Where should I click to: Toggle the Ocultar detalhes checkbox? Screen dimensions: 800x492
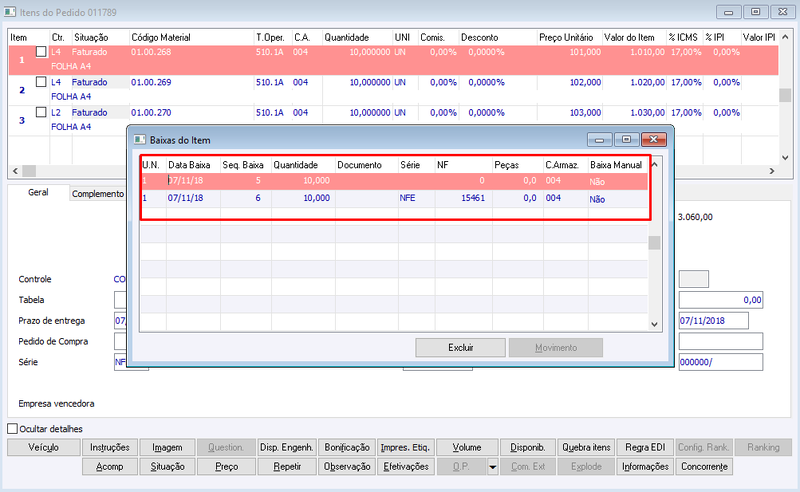13,428
